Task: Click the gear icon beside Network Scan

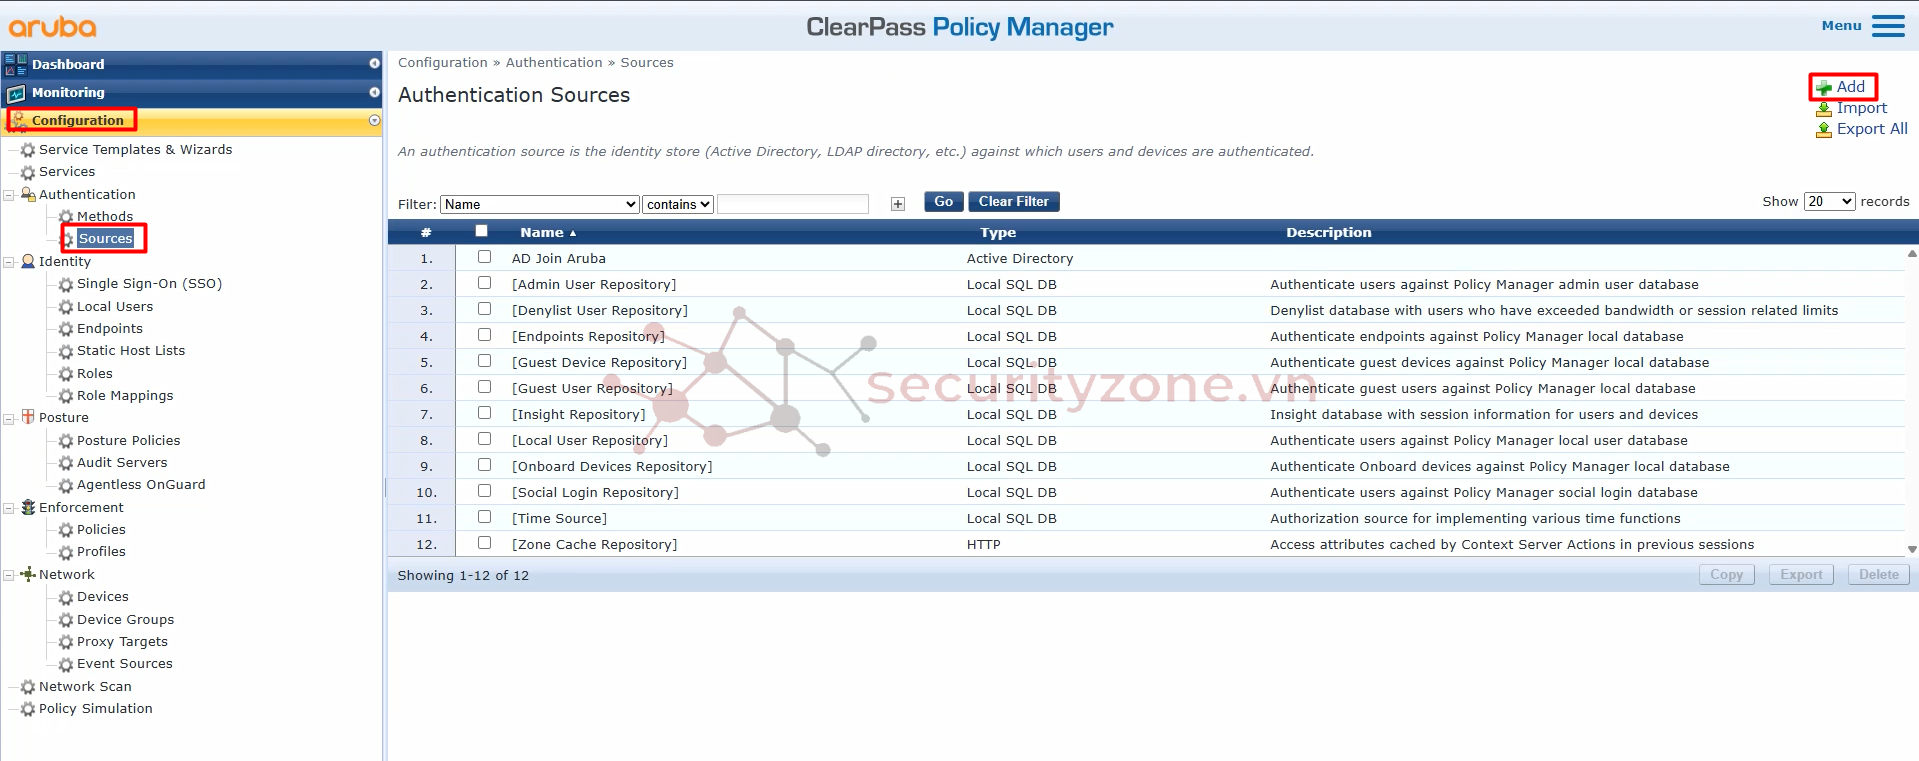Action: (x=28, y=688)
